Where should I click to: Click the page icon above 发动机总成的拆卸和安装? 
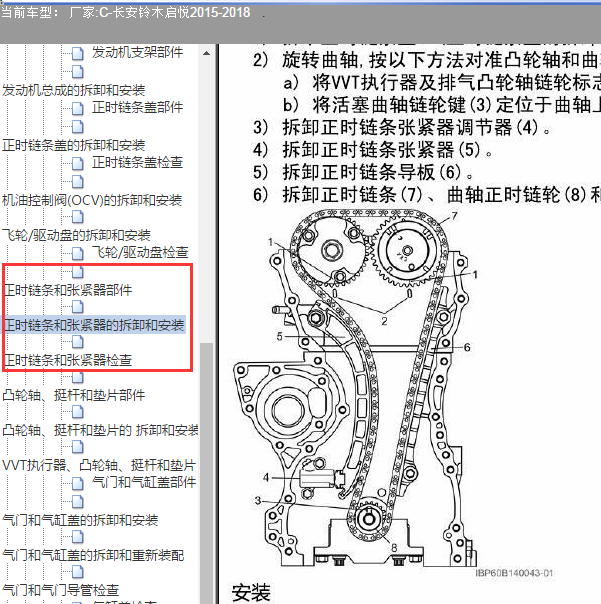[x=77, y=71]
